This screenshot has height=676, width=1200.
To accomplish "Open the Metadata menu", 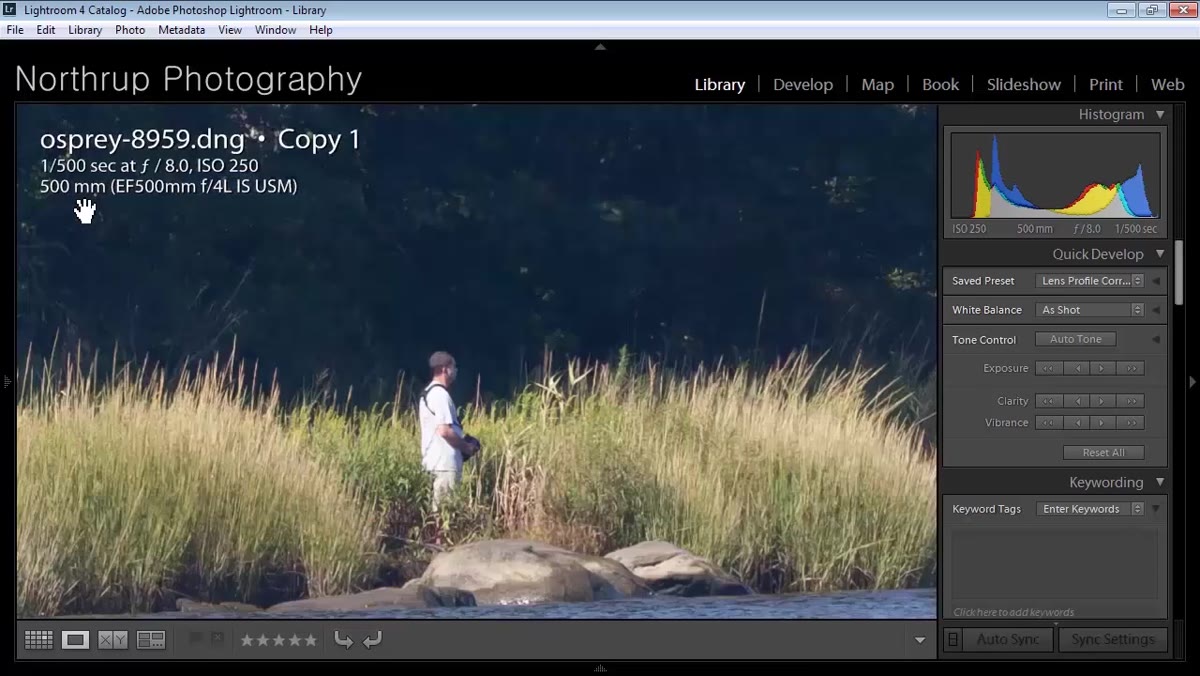I will pos(181,30).
